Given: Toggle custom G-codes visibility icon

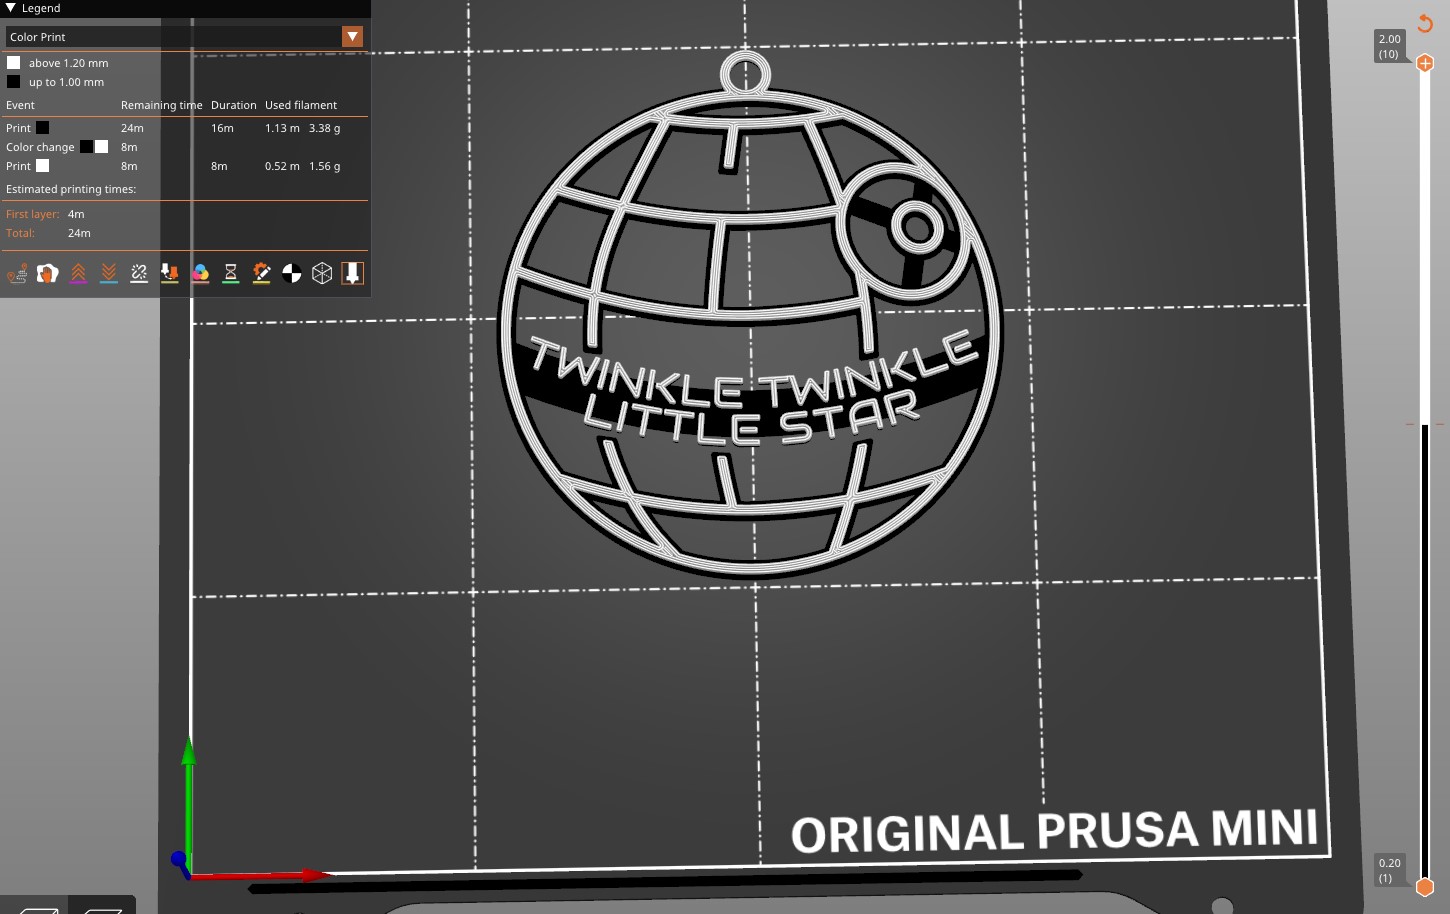Looking at the screenshot, I should [261, 273].
